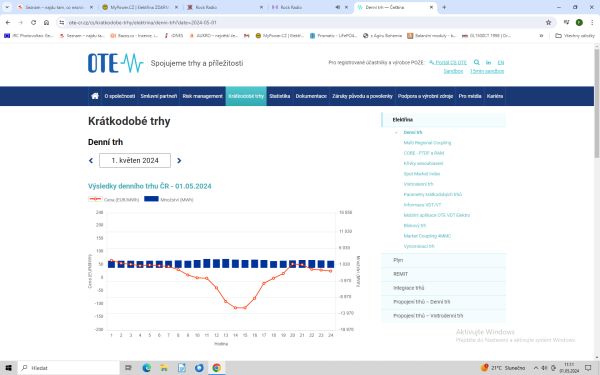
Task: Click the home icon in navigation bar
Action: coord(95,96)
